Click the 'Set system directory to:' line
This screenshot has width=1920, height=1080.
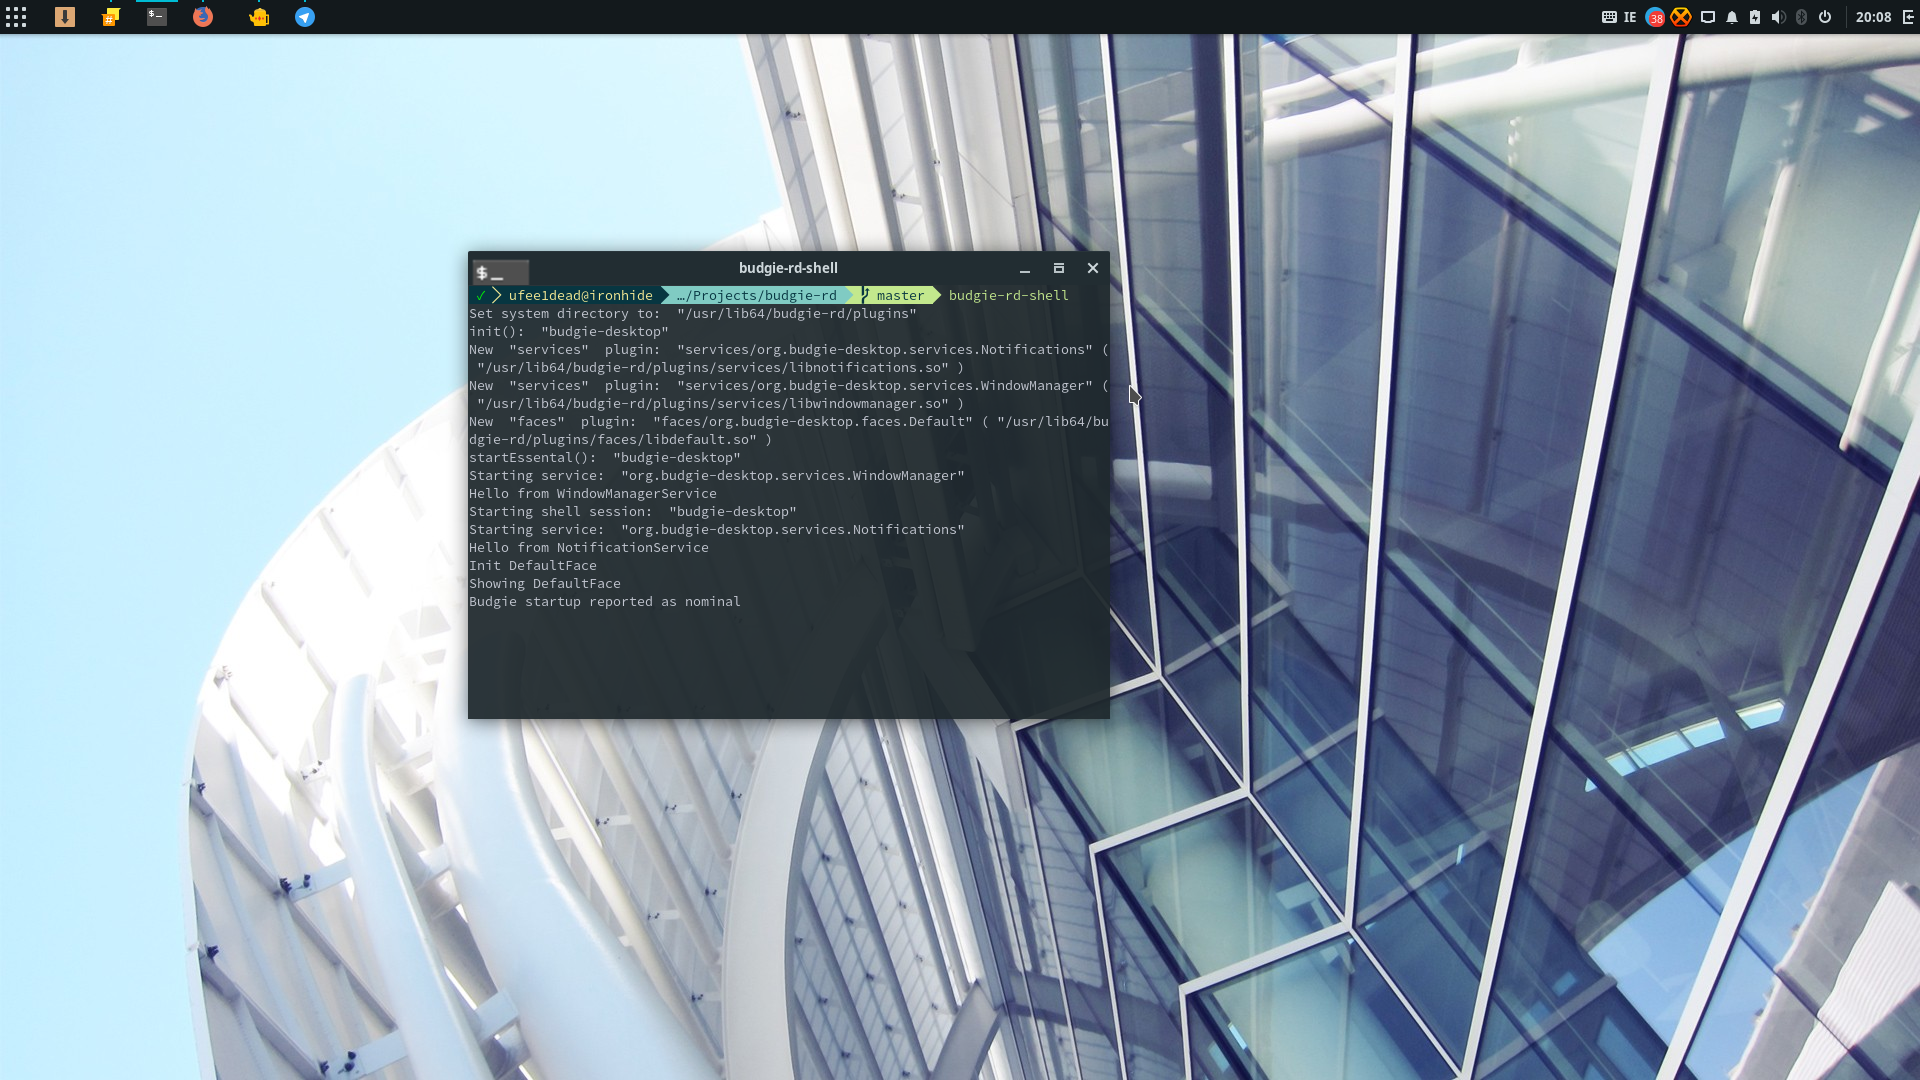point(693,313)
